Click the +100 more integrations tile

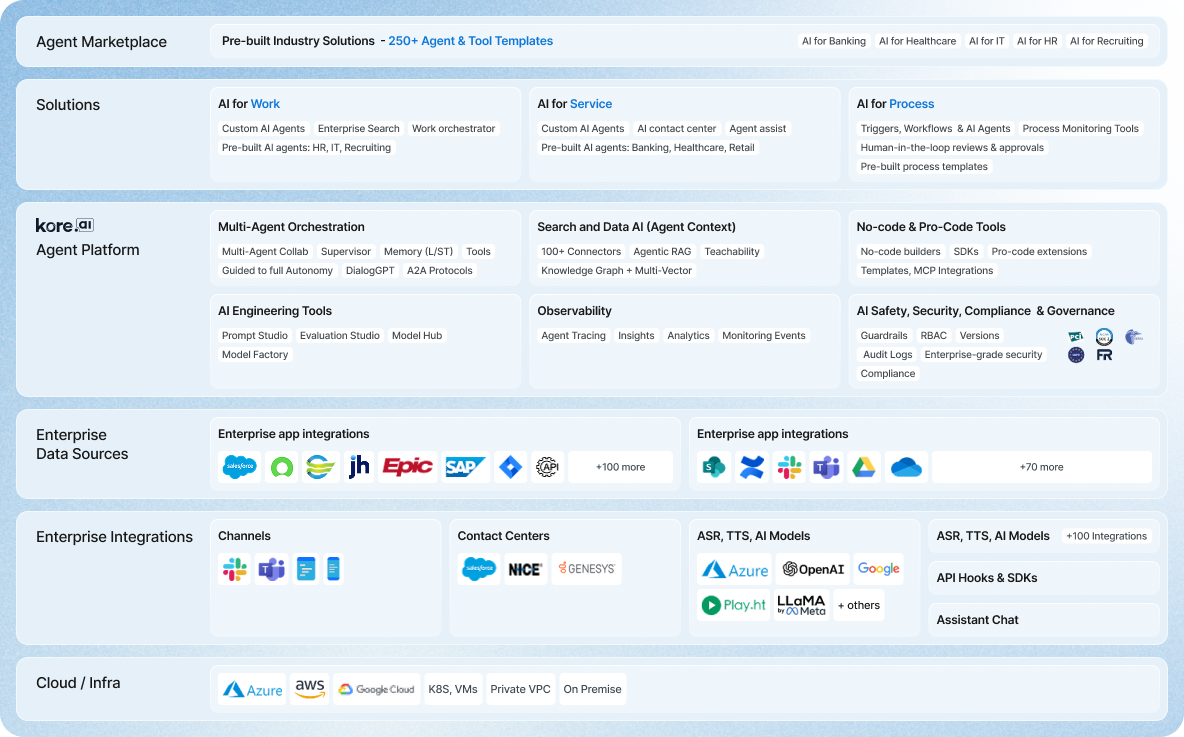(x=620, y=467)
